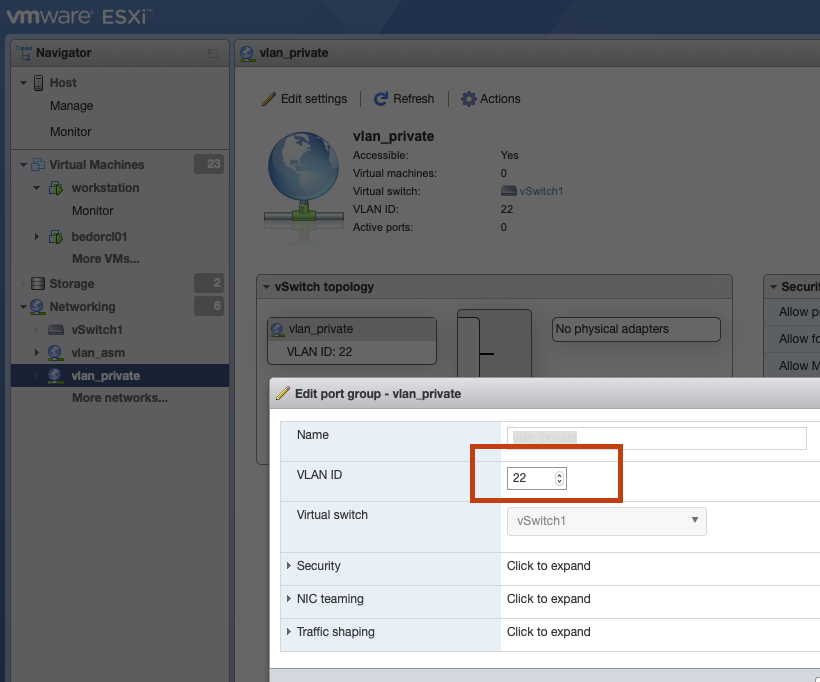The width and height of the screenshot is (820, 682).
Task: Click 'Click to expand' beside Security
Action: pyautogui.click(x=549, y=566)
